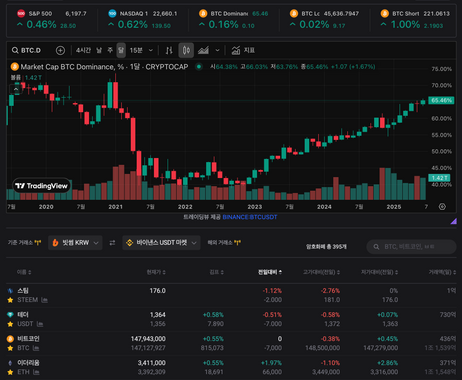Click the Ethereum coin logo in table
The image size is (462, 380).
[x=10, y=363]
